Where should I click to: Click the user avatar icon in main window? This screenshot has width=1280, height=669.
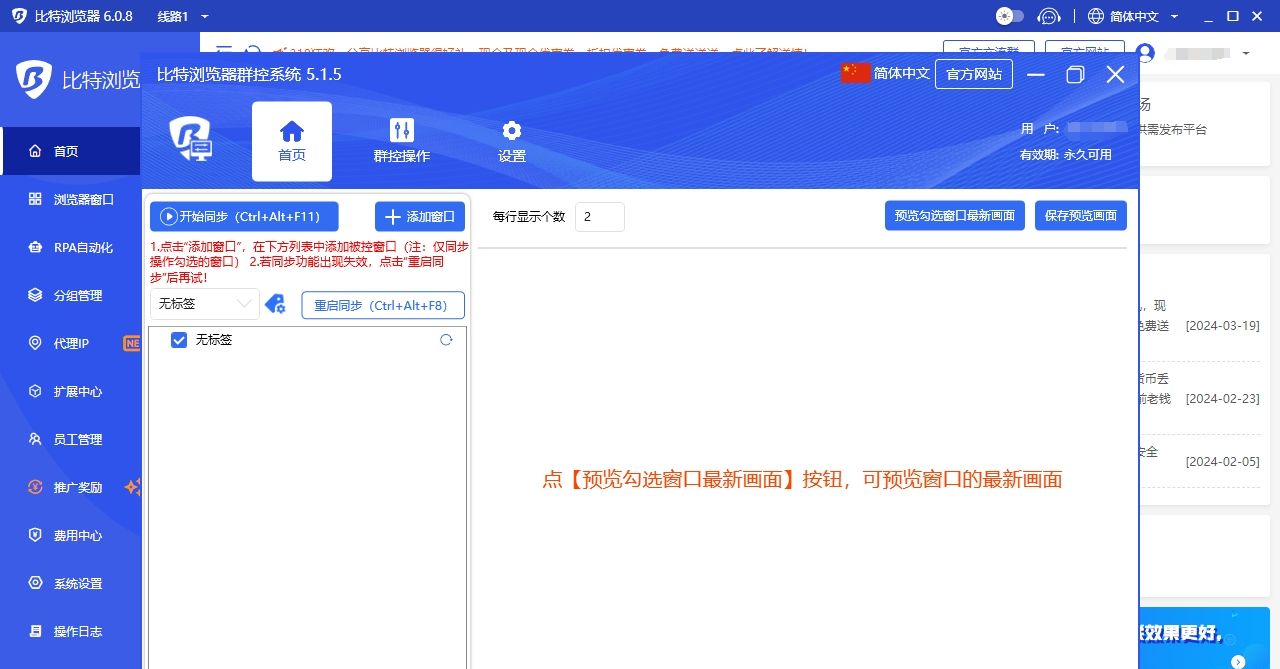click(x=1146, y=53)
